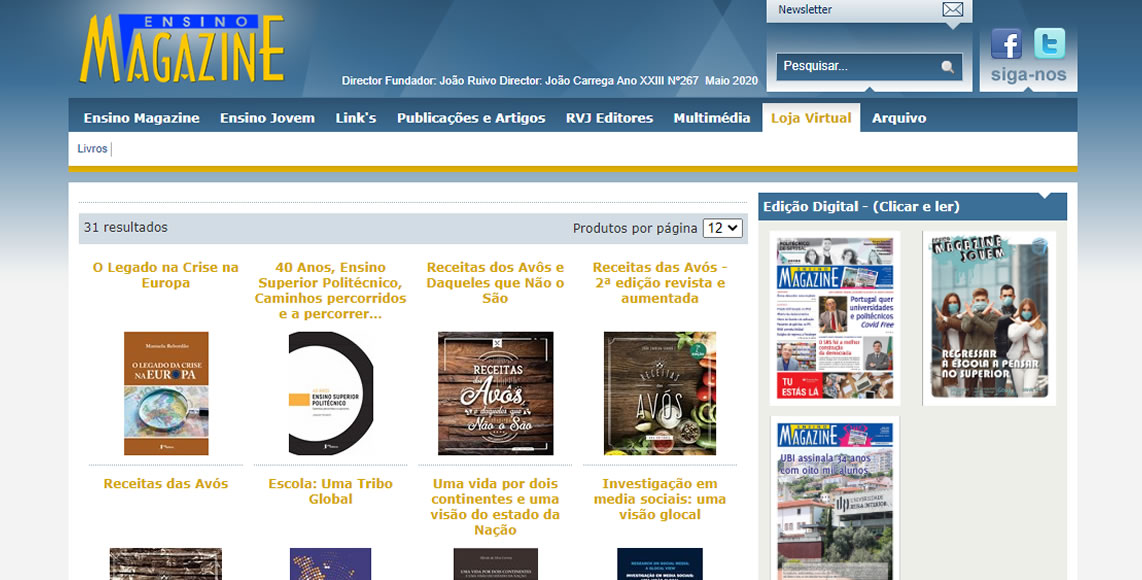Image resolution: width=1142 pixels, height=580 pixels.
Task: Click Uma vida por dois continentes cover
Action: (495, 564)
